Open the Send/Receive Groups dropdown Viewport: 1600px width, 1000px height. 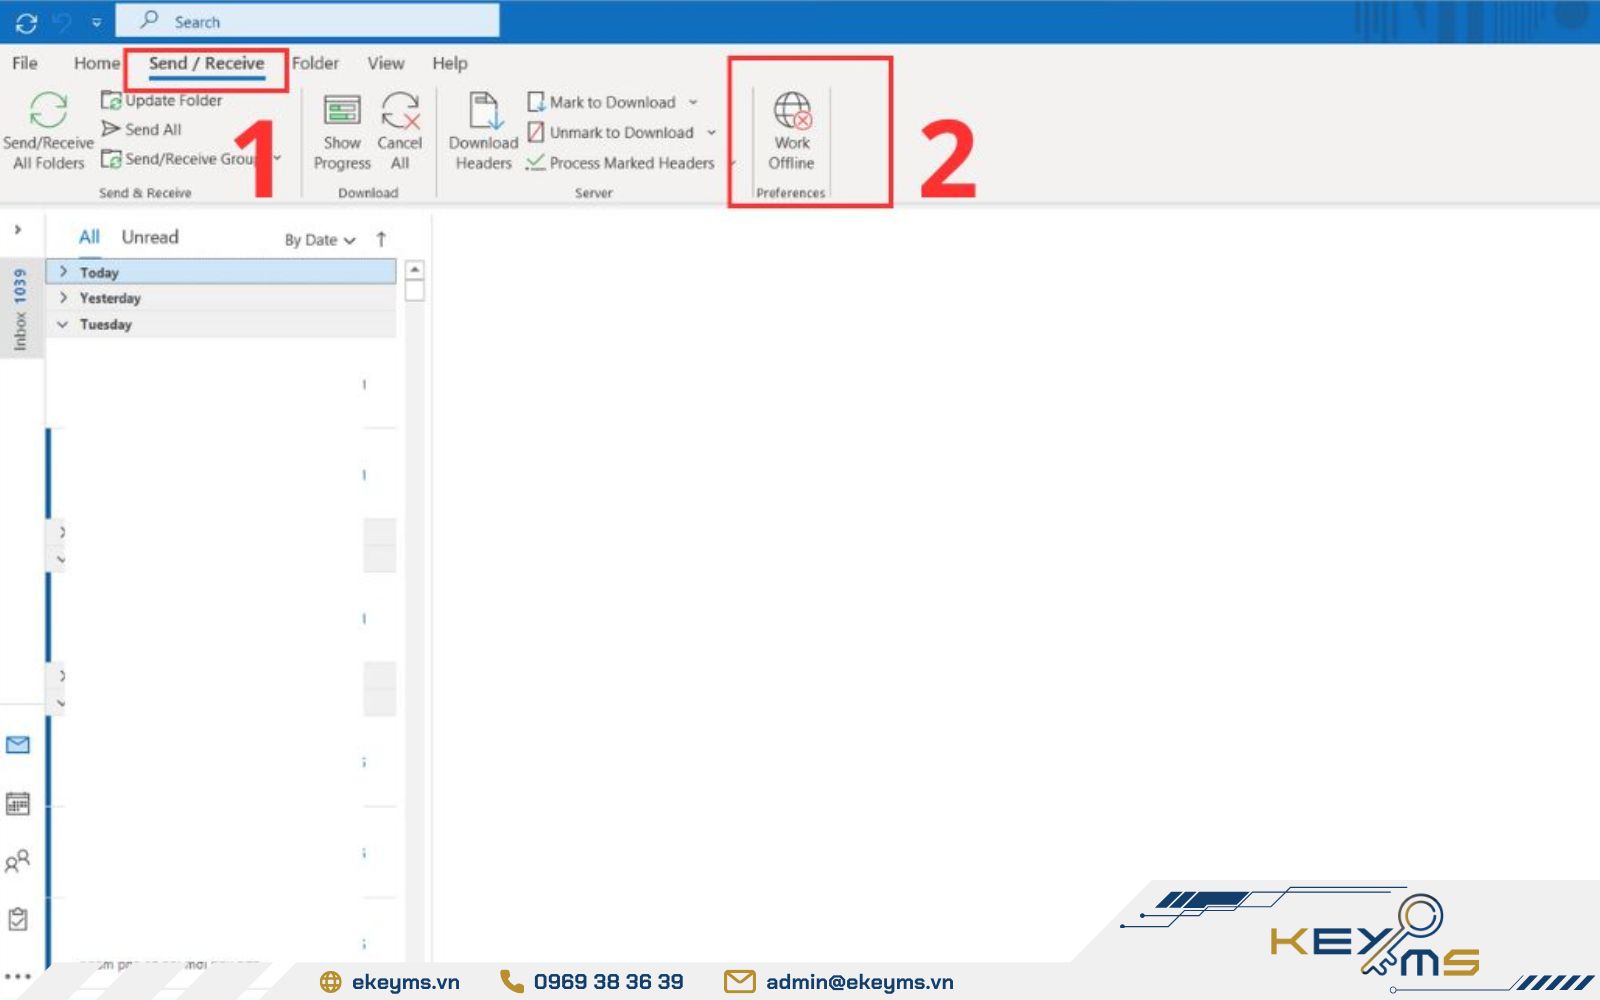click(x=276, y=158)
